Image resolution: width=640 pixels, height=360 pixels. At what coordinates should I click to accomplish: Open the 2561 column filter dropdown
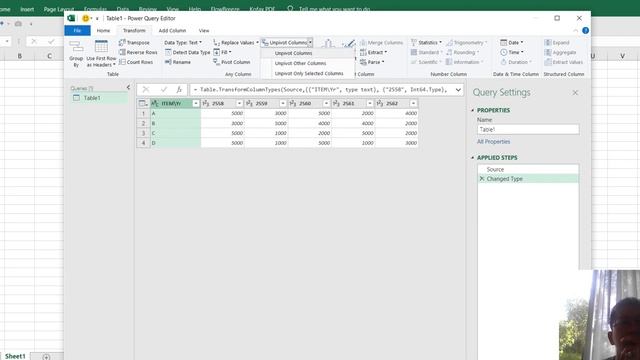pos(370,103)
